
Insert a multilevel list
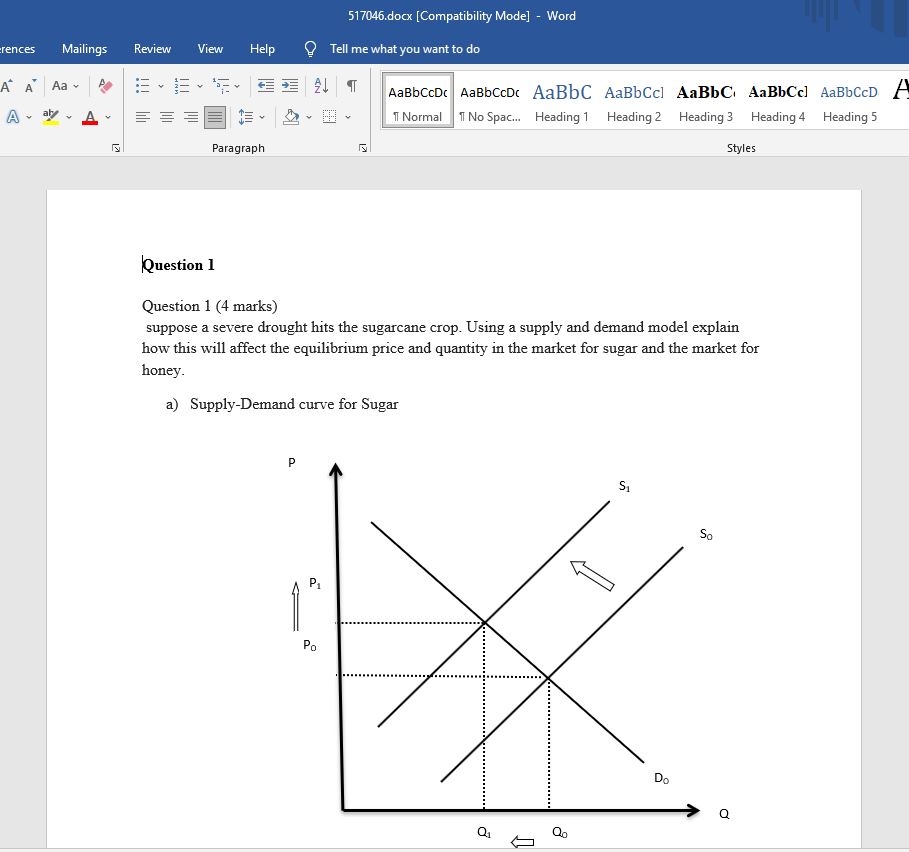coord(221,86)
